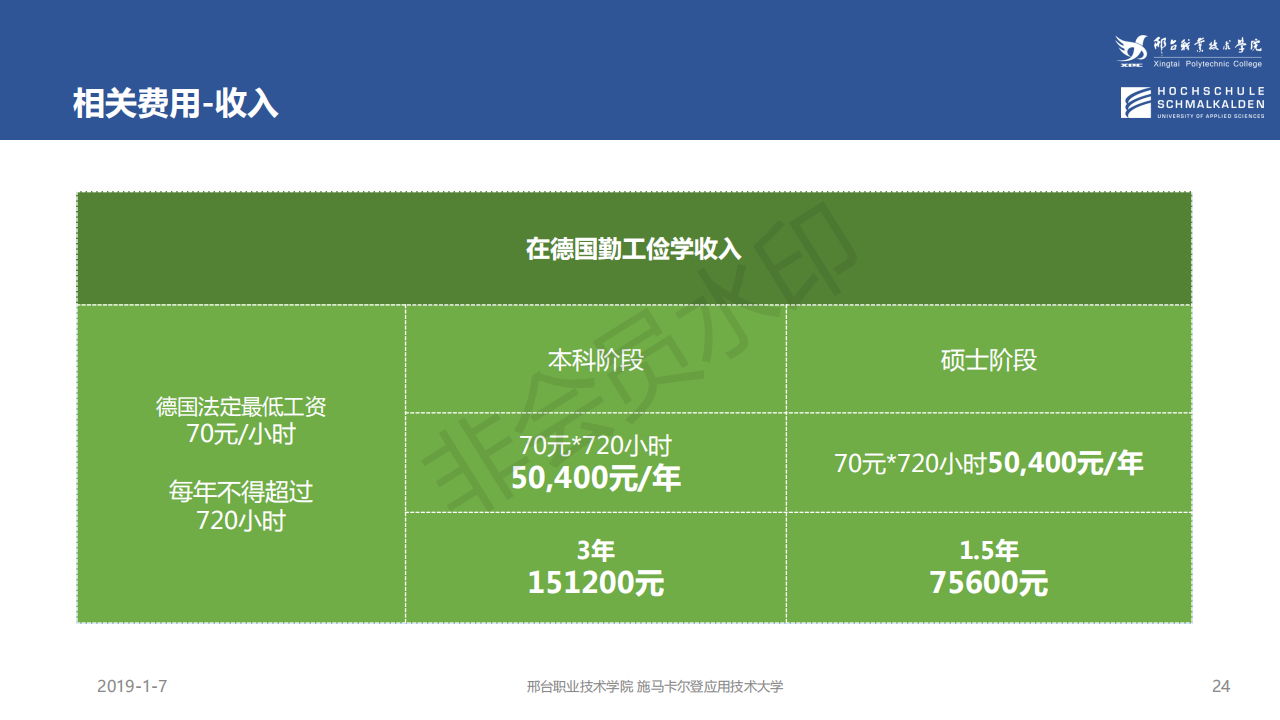Screen dimensions: 1280x720
Task: Click the 151200元 total amount
Action: tap(595, 583)
